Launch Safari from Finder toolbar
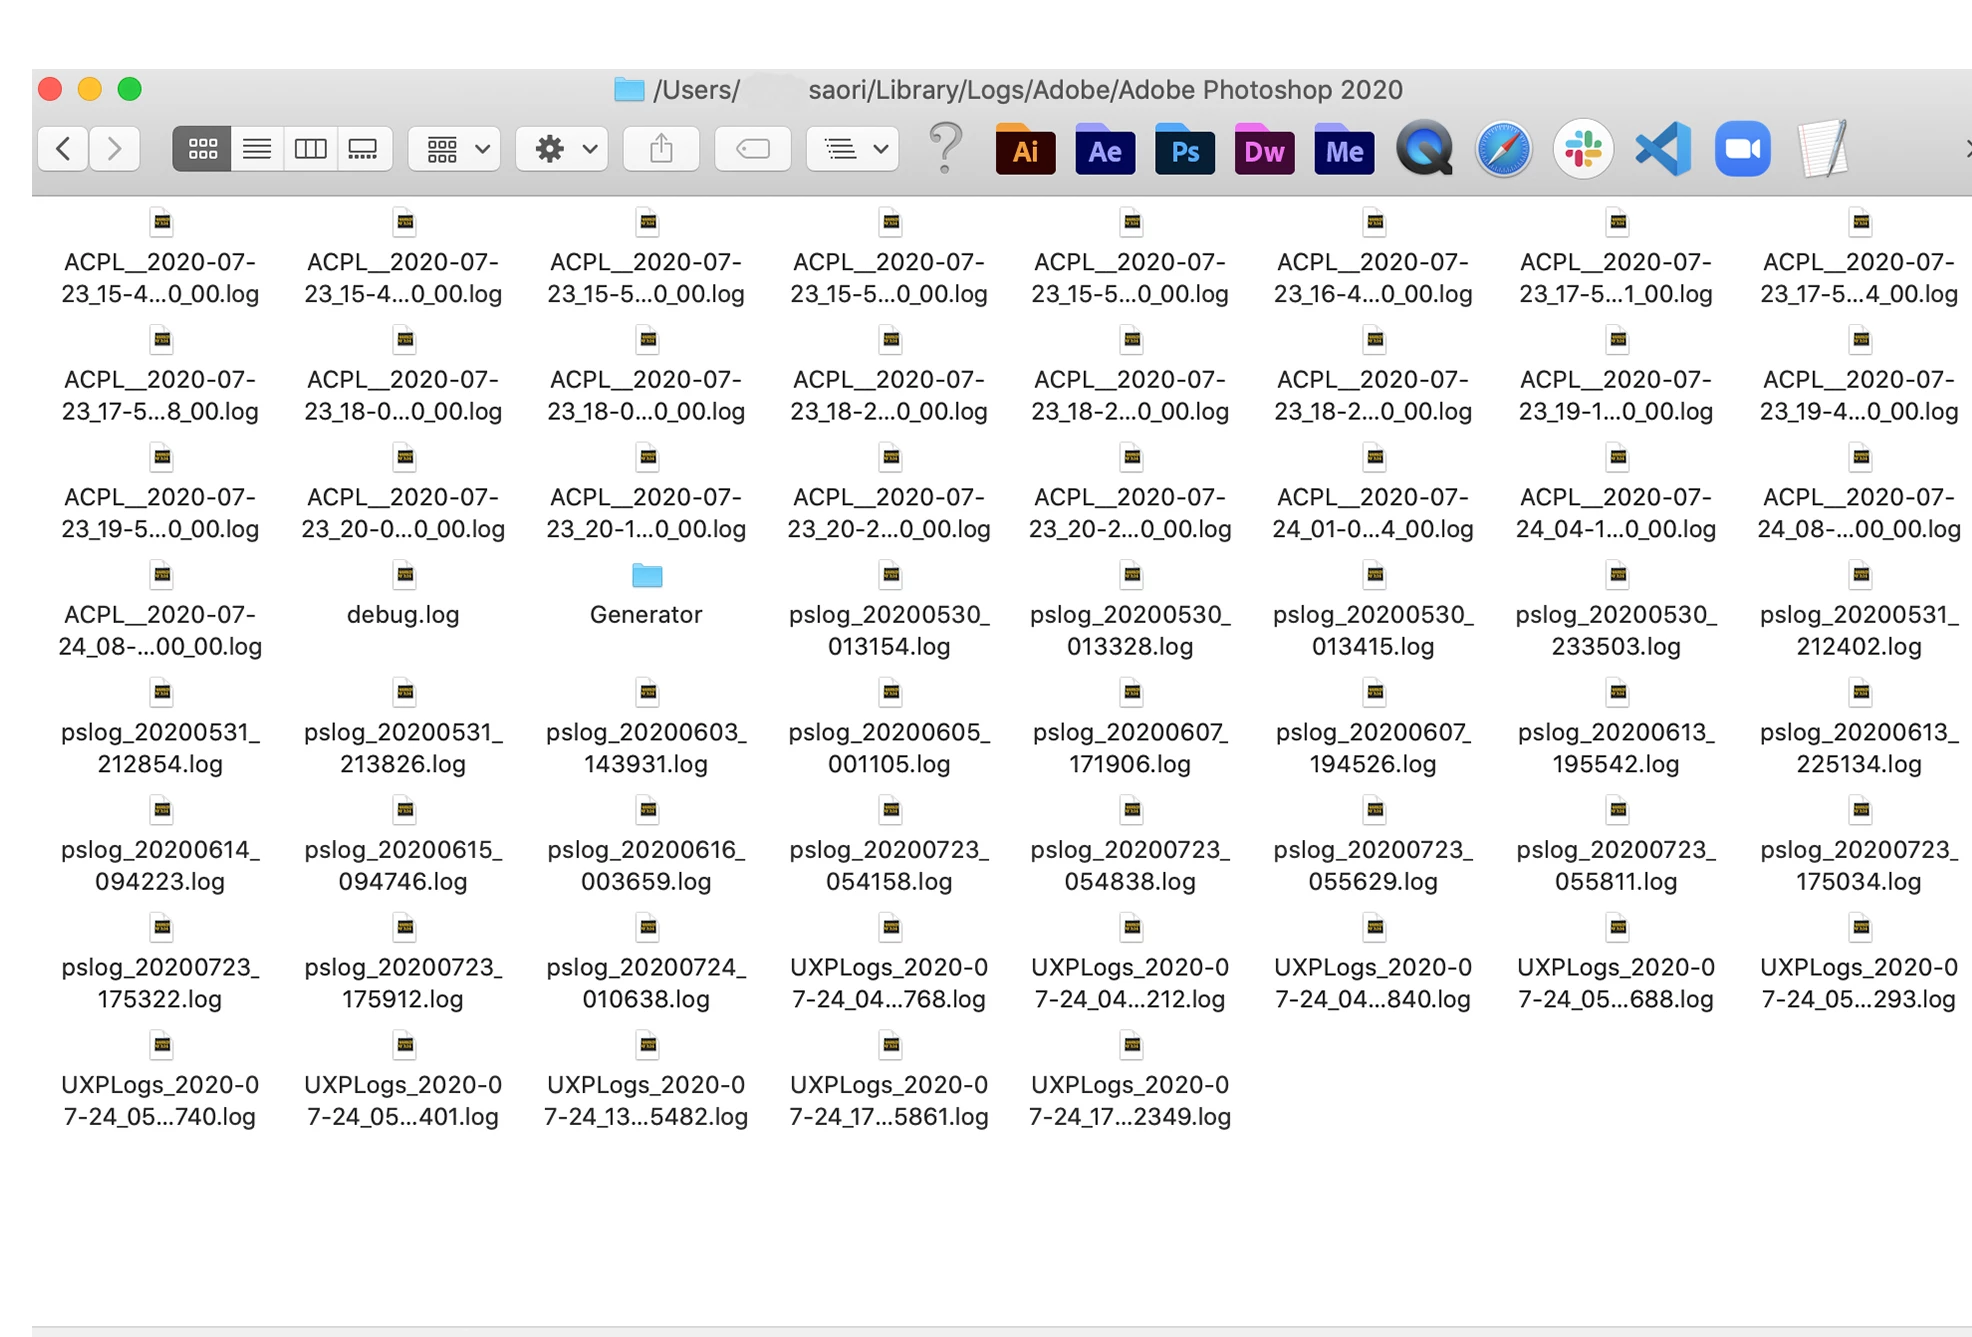Image resolution: width=1972 pixels, height=1337 pixels. (1503, 150)
